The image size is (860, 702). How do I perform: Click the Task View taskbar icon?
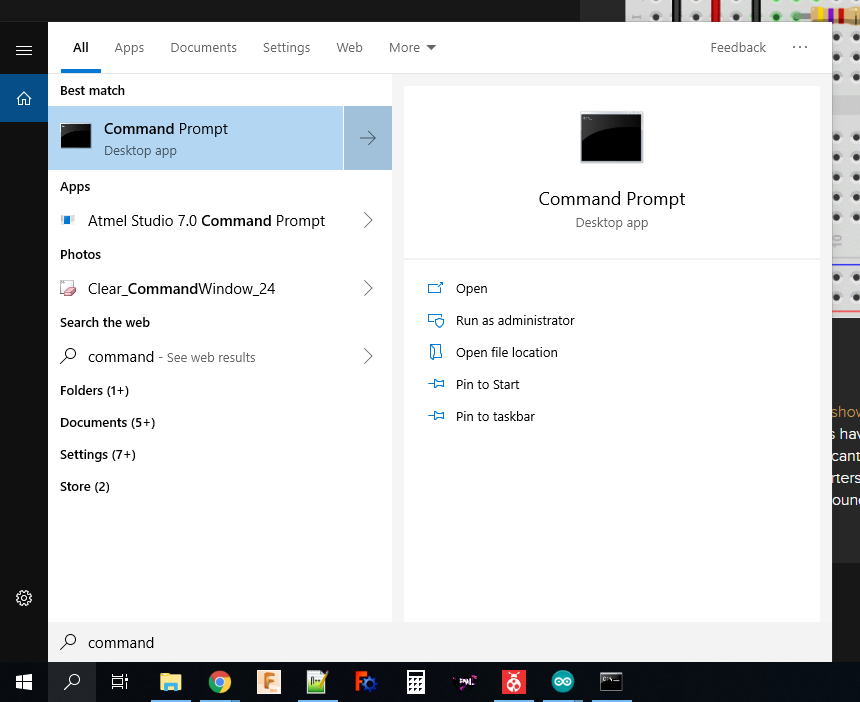click(x=120, y=682)
